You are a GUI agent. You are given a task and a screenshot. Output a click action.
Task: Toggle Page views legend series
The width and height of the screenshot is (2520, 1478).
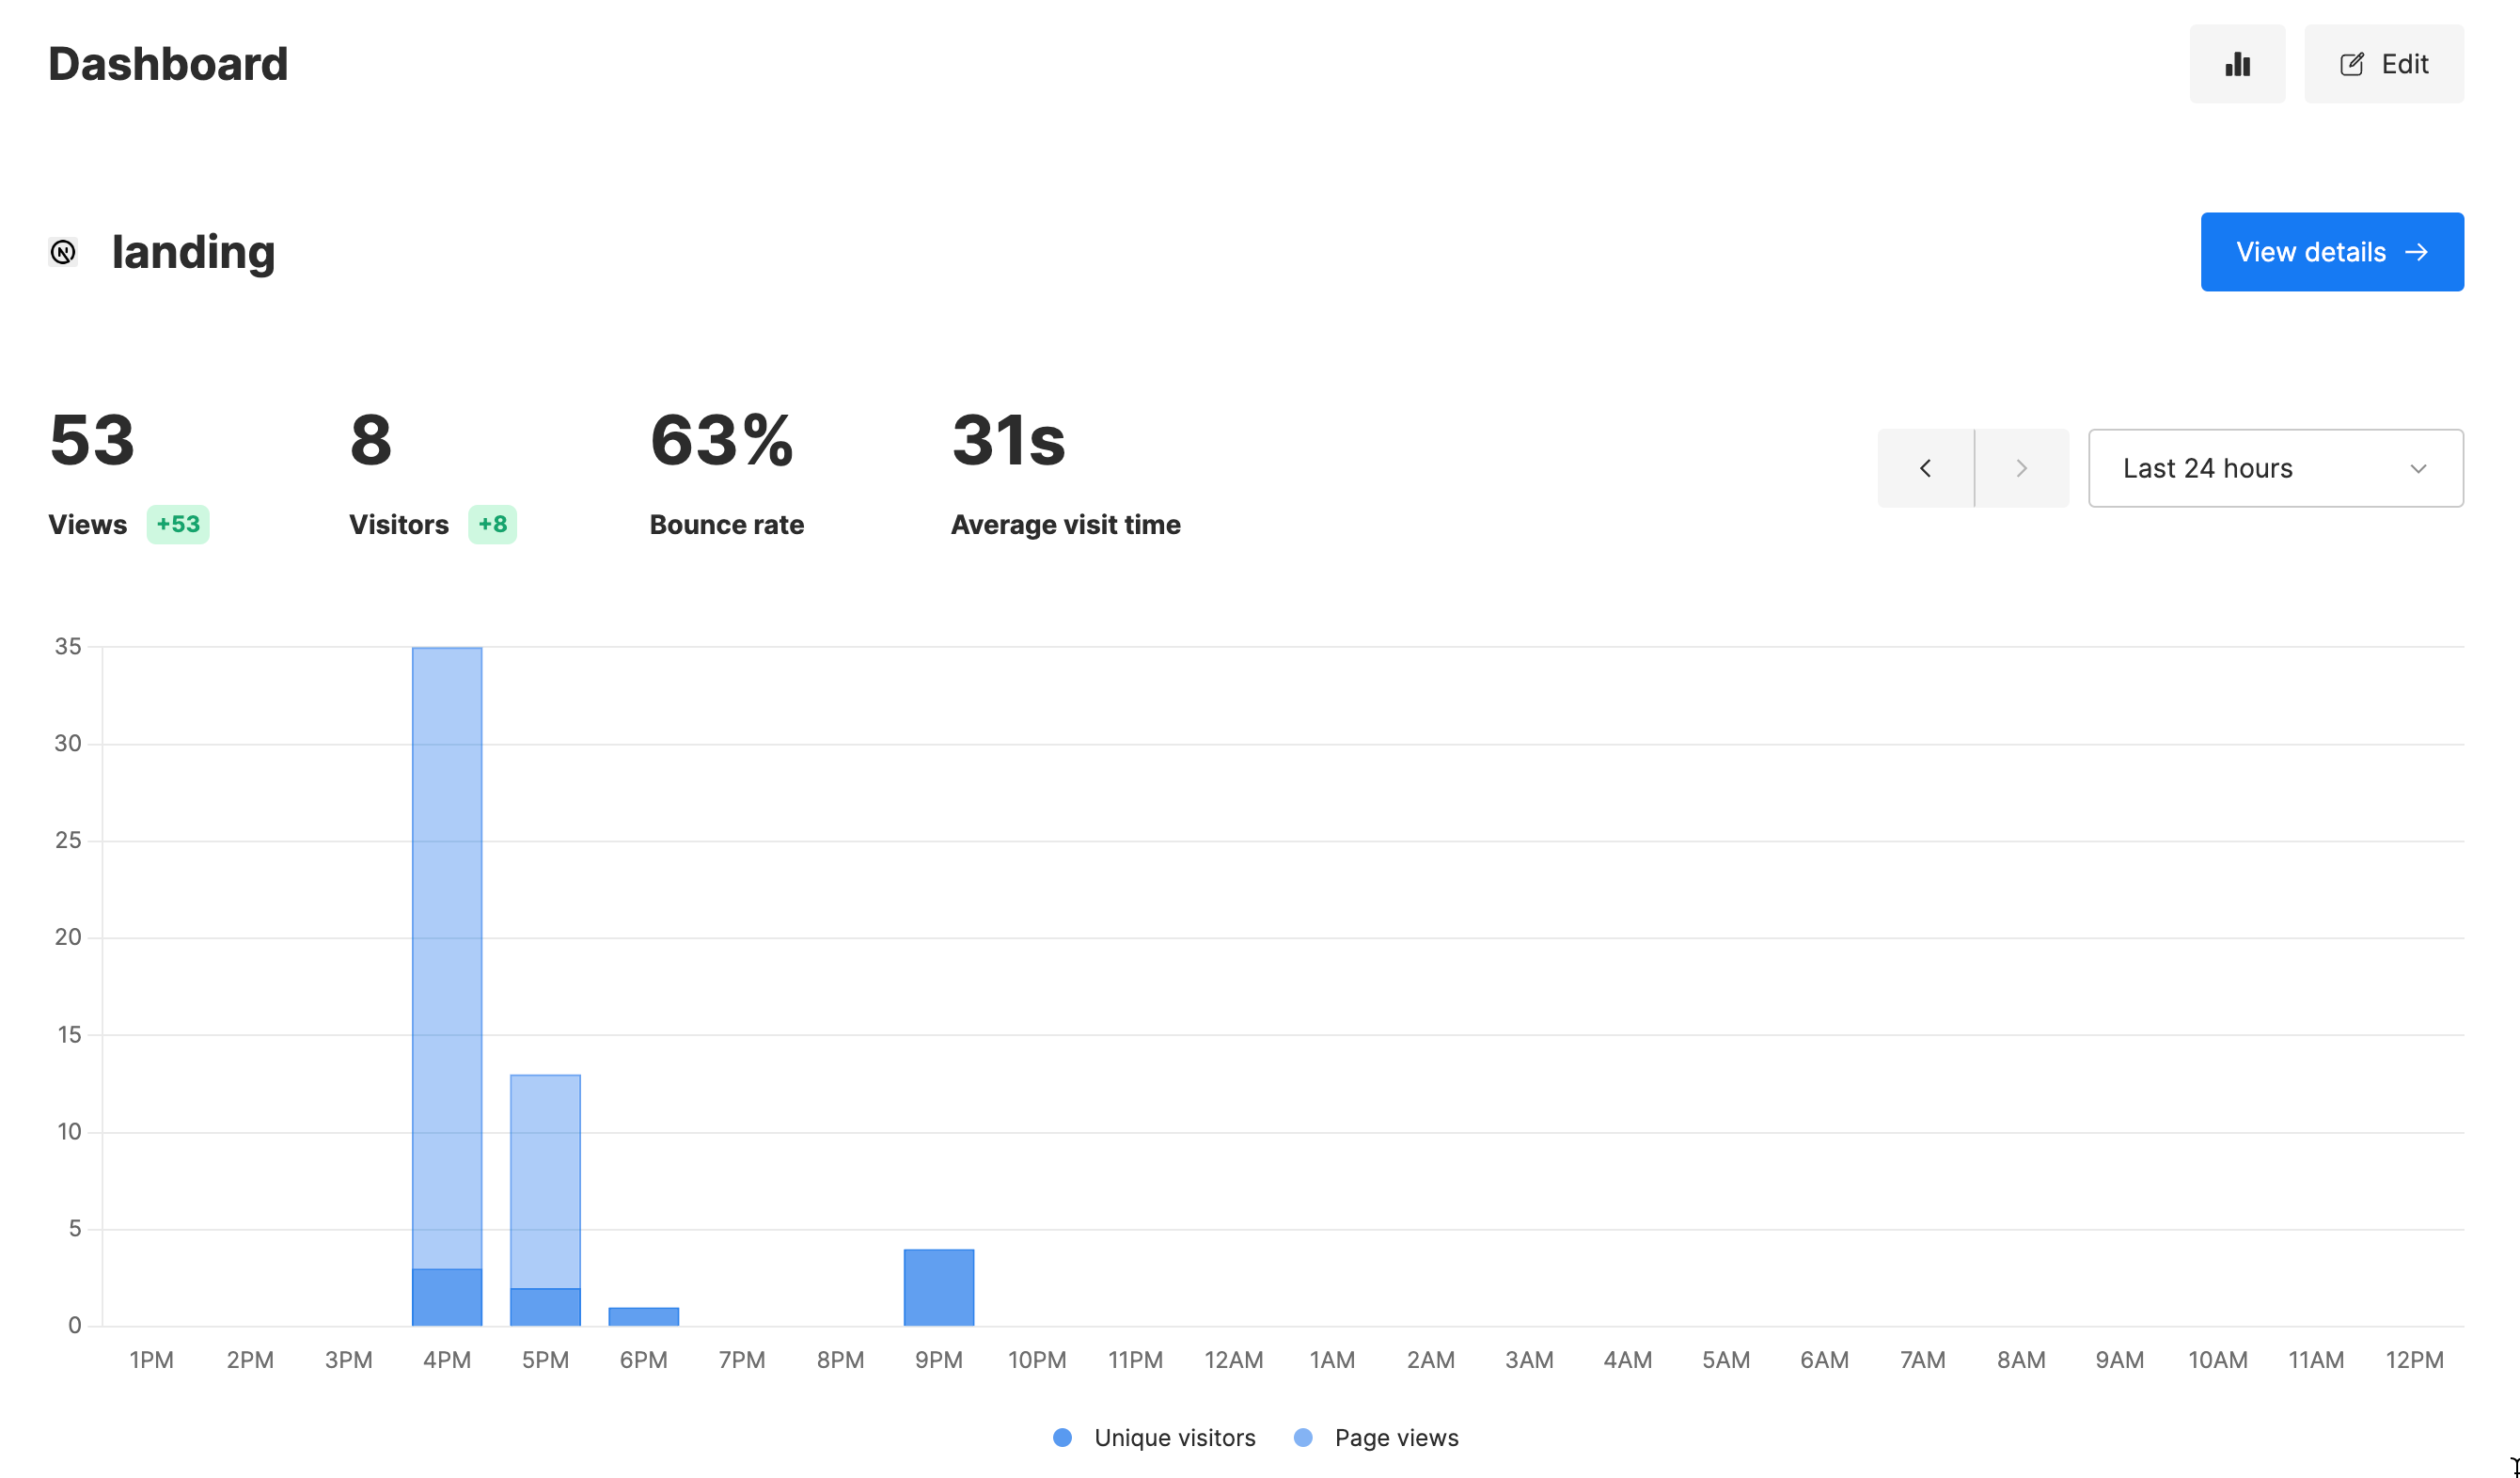(x=1396, y=1437)
